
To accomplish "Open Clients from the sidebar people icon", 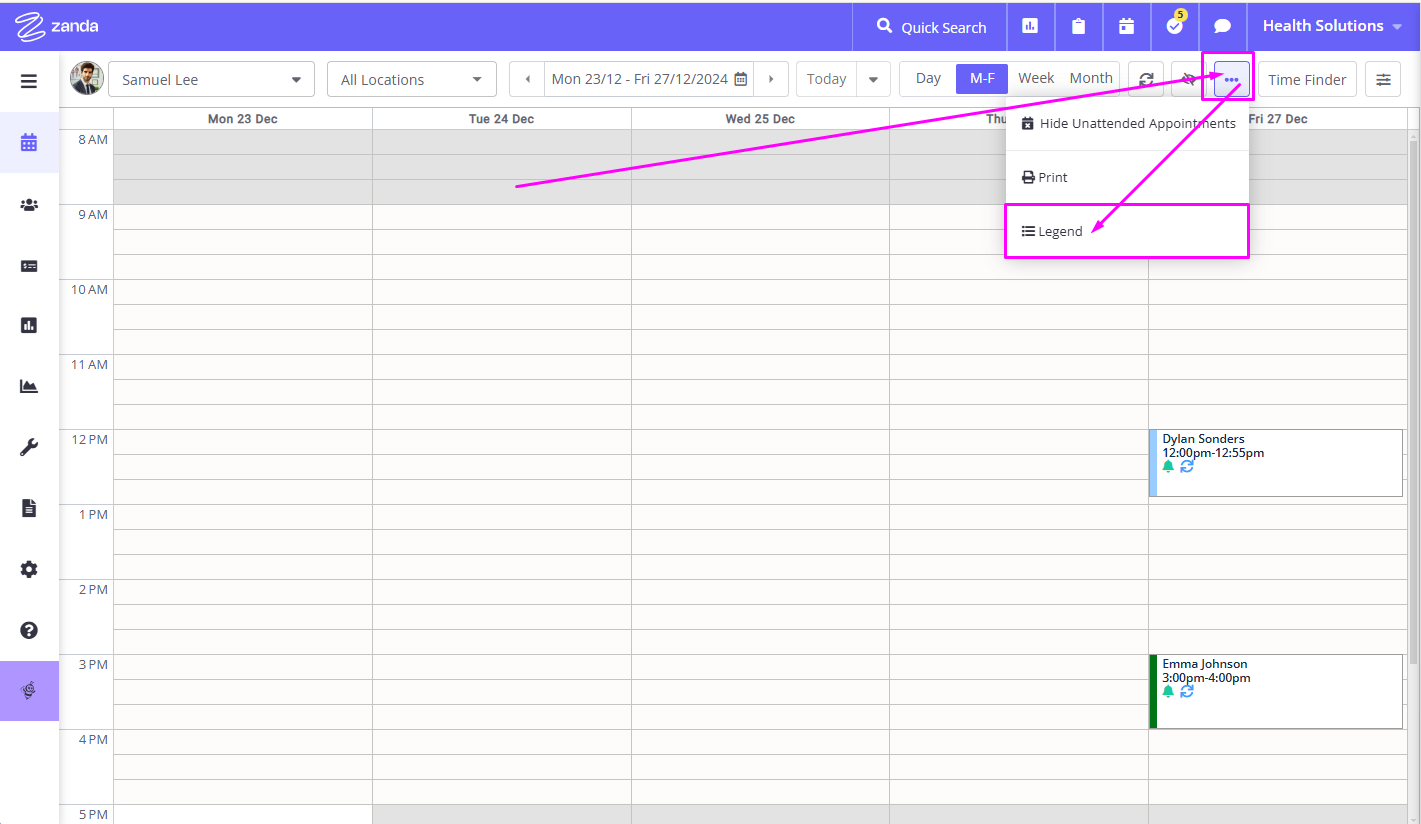I will pos(29,204).
